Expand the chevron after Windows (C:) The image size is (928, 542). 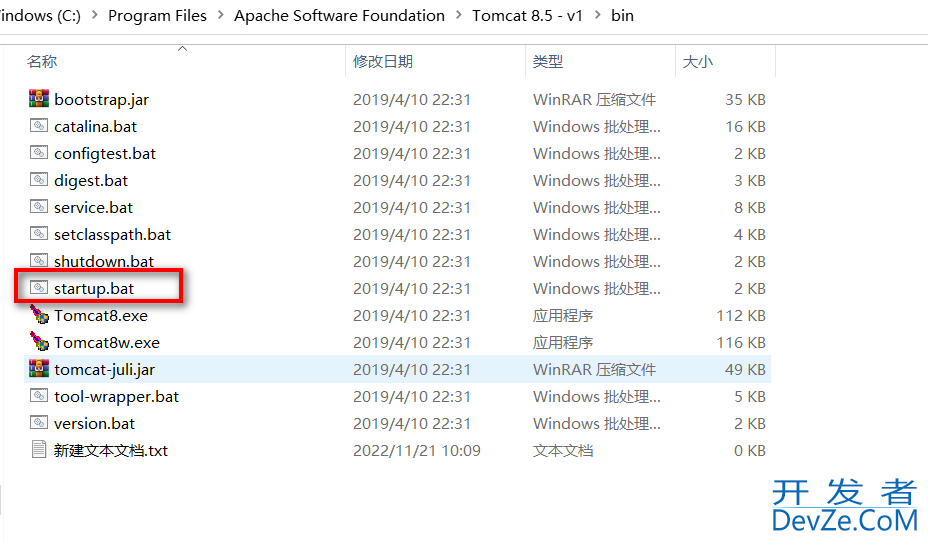(95, 15)
